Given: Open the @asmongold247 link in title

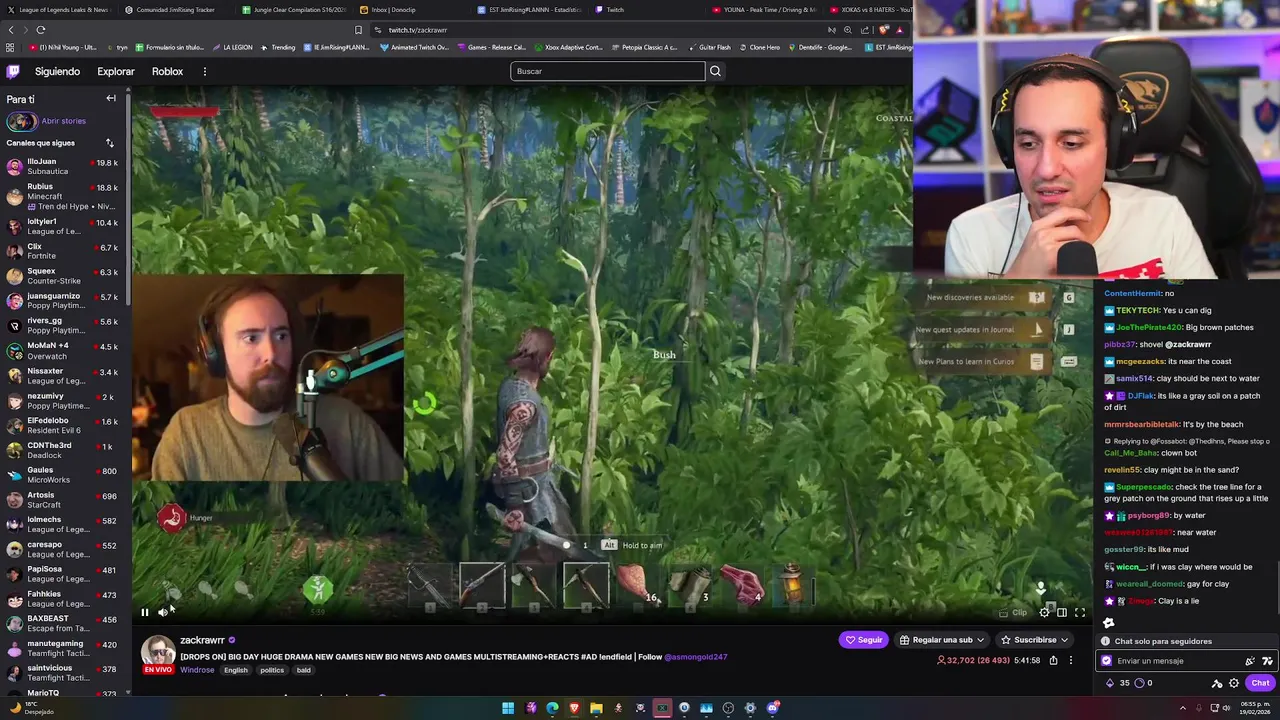Looking at the screenshot, I should click(696, 657).
